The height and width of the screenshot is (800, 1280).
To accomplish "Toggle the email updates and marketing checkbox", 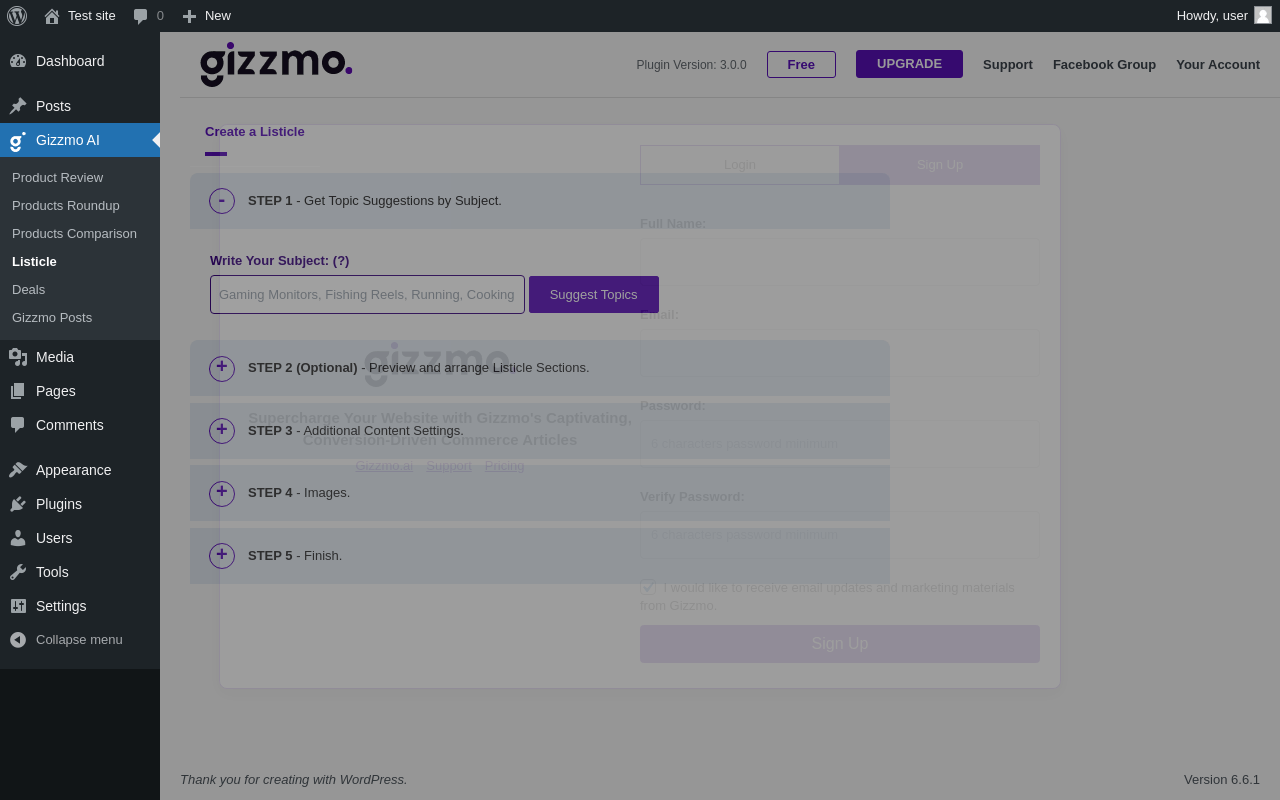I will 648,587.
